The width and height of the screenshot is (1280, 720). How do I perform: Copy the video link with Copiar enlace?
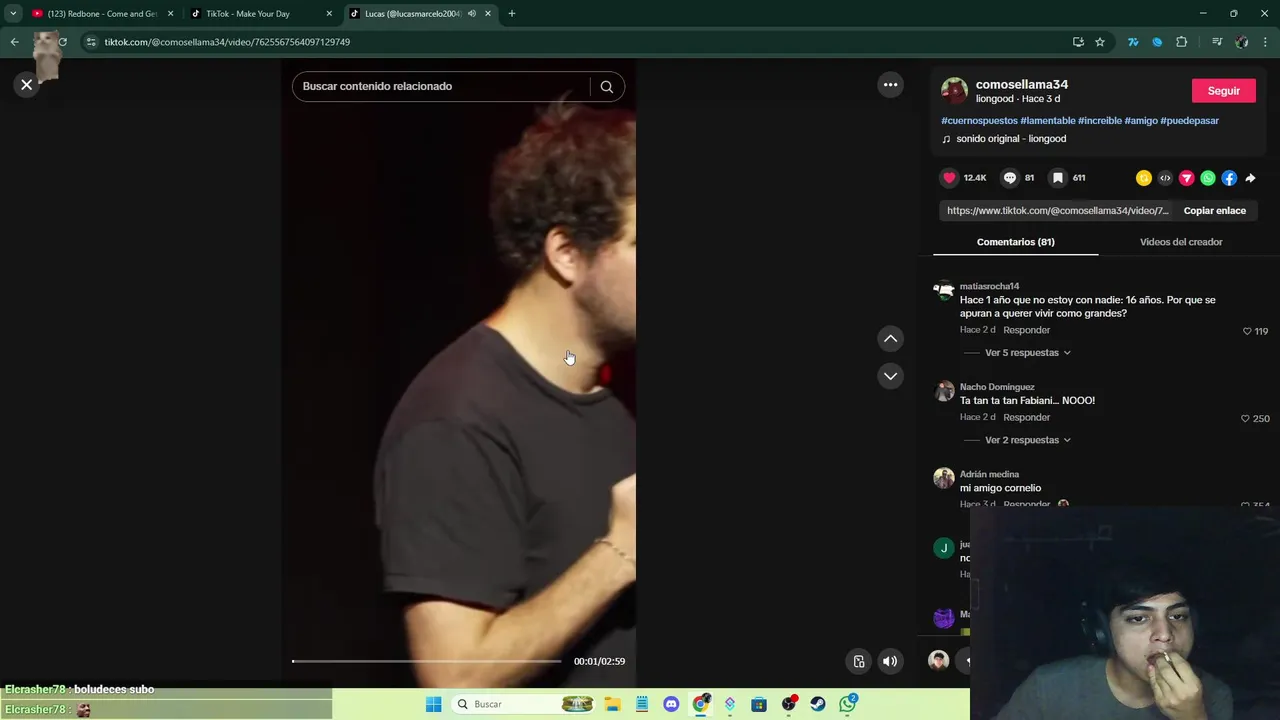[x=1214, y=211]
